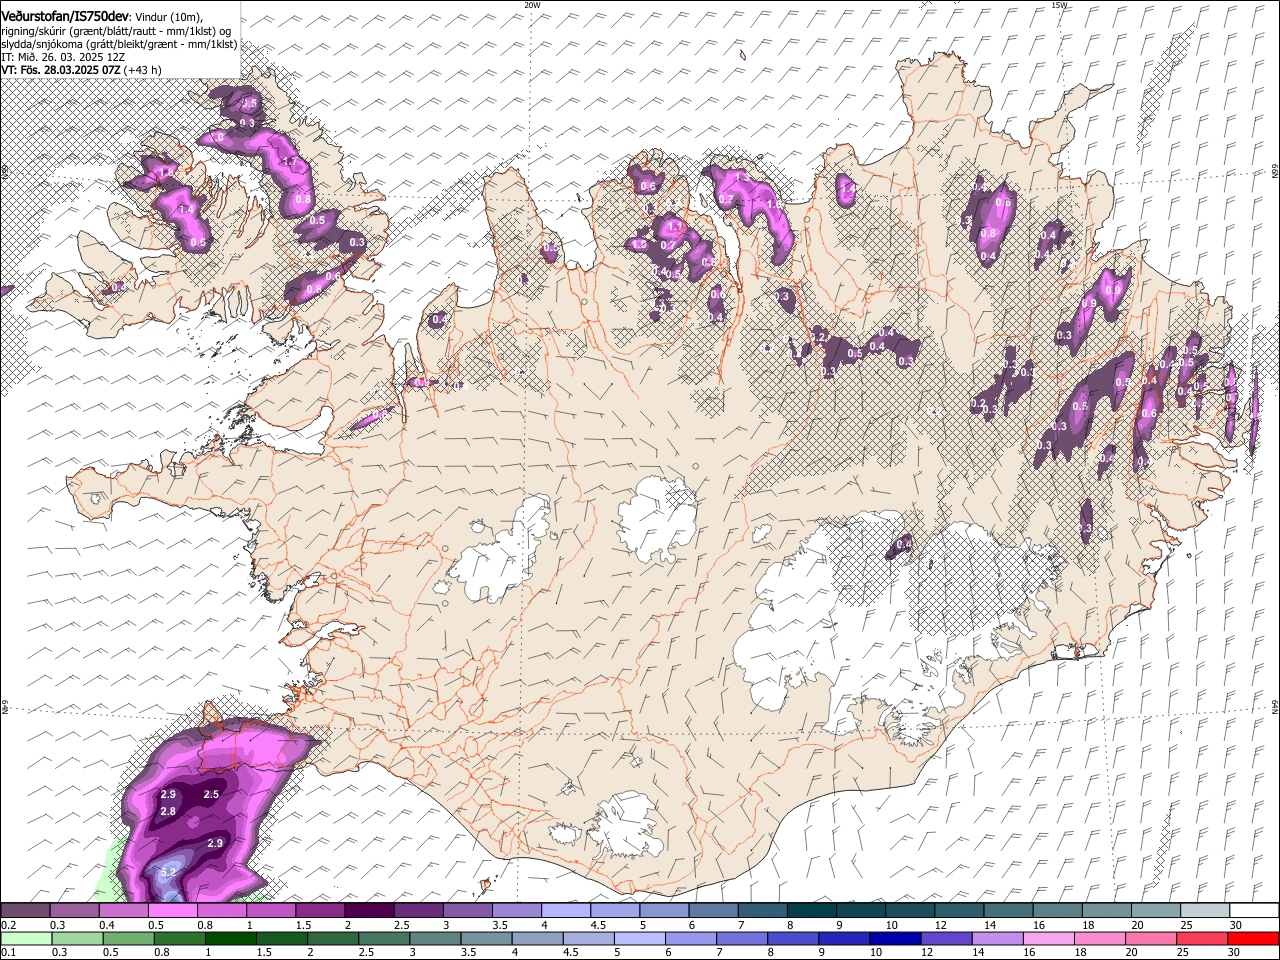Pick bright pink 0.5–0.8 swatch in snow scale
This screenshot has width=1280, height=960.
point(172,910)
